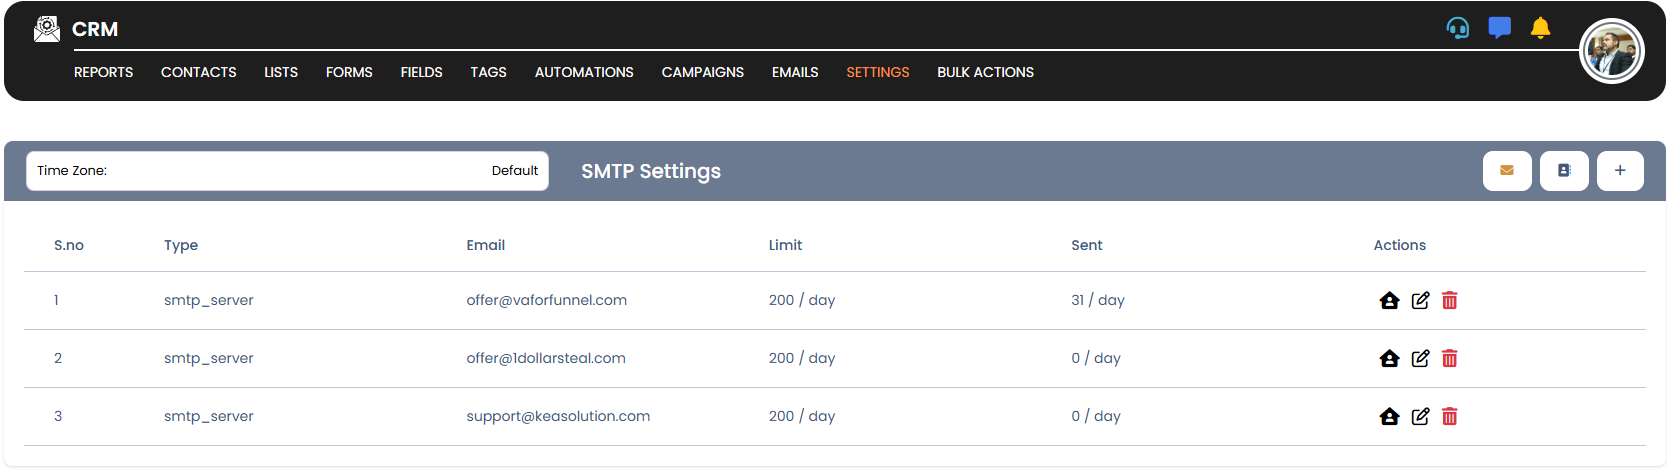Image resolution: width=1667 pixels, height=472 pixels.
Task: Delete the support@keasolution.com SMTP entry
Action: (x=1450, y=416)
